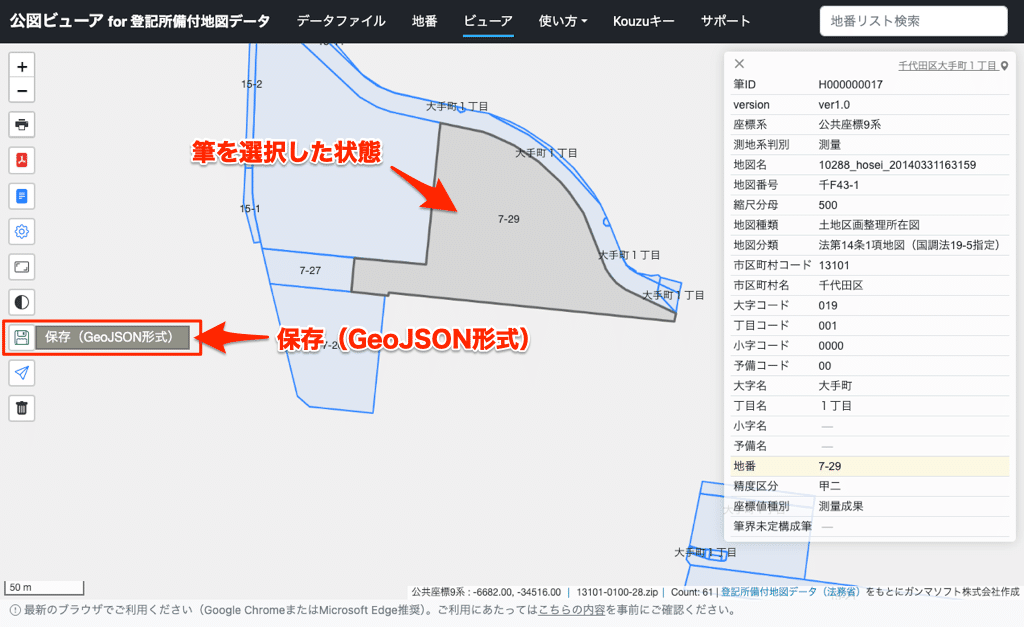Click 座標値種別 value 測量成果
This screenshot has width=1024, height=627.
click(841, 506)
